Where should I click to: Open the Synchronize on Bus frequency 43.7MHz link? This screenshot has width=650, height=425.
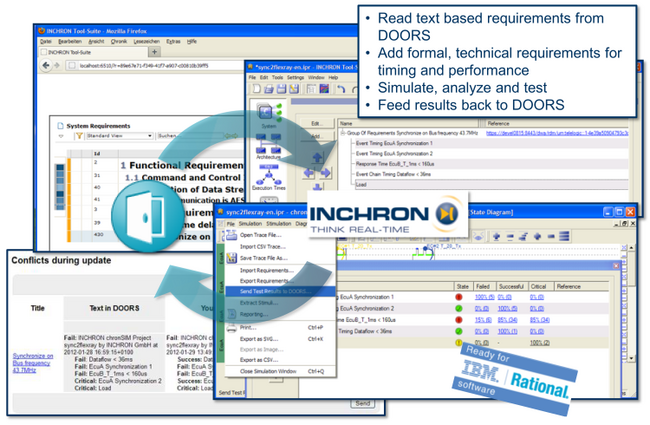click(32, 363)
